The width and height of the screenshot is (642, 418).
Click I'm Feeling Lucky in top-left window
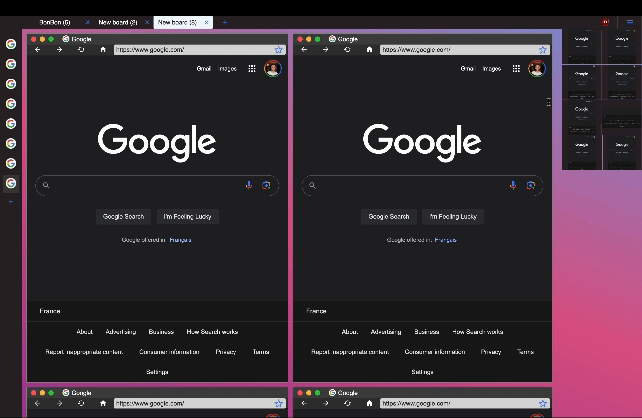(188, 217)
